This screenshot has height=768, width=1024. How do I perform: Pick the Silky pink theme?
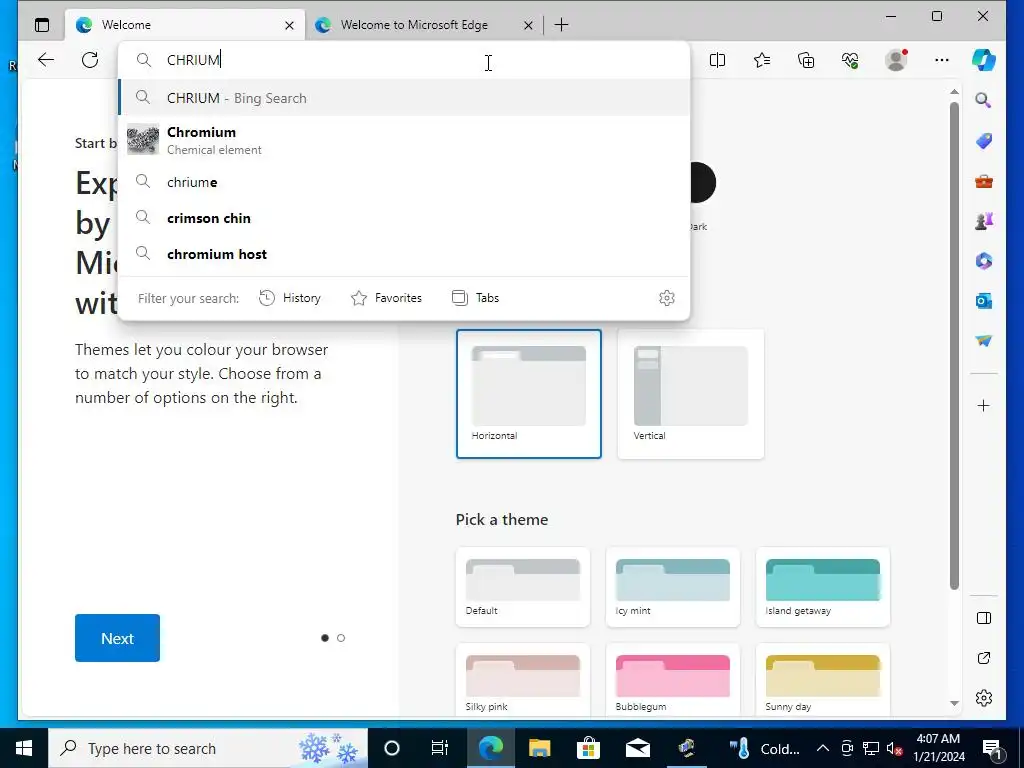point(522,679)
